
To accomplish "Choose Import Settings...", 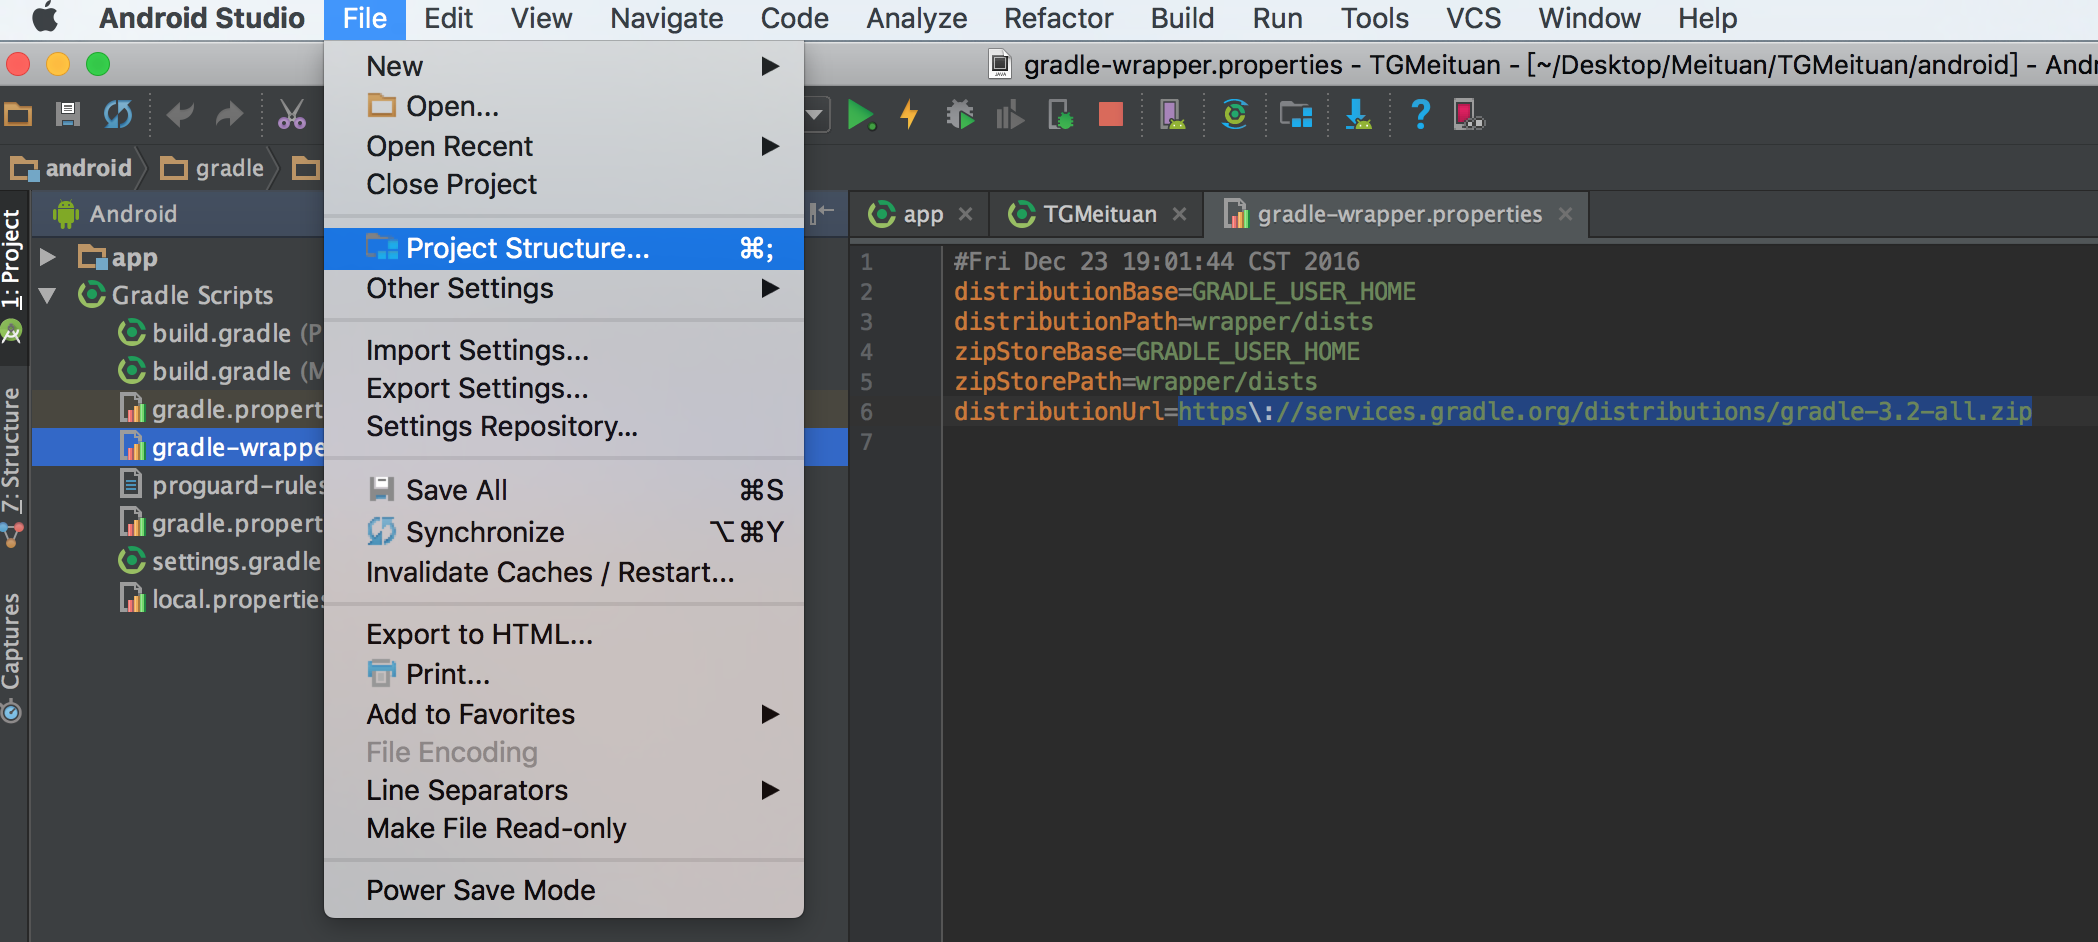I will coord(564,350).
